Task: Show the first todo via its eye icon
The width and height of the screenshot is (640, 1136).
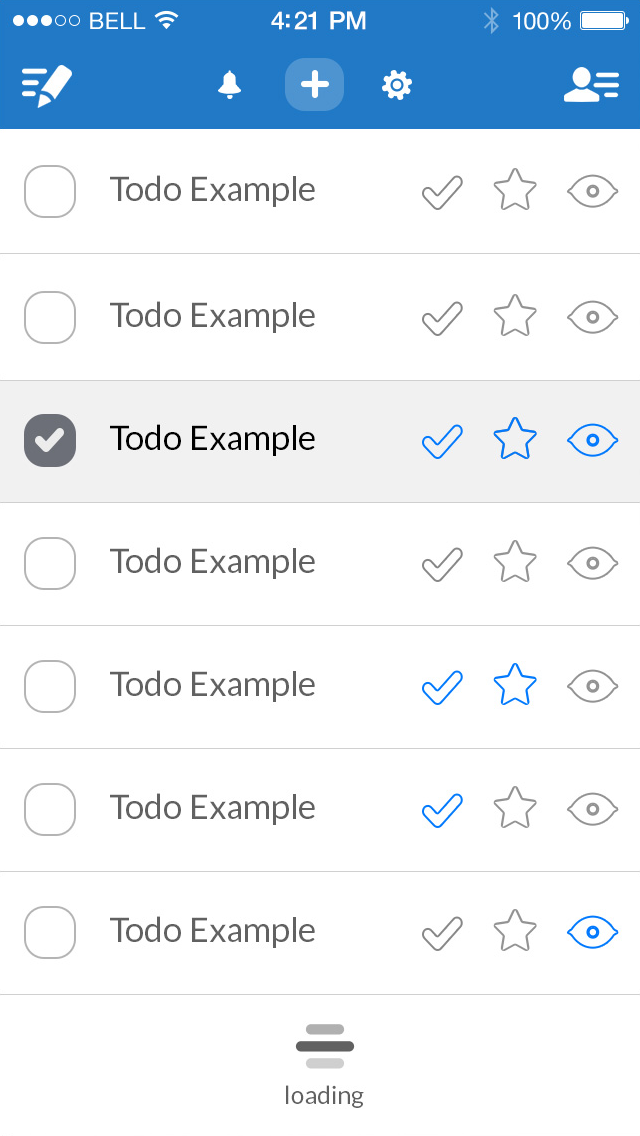Action: 591,190
